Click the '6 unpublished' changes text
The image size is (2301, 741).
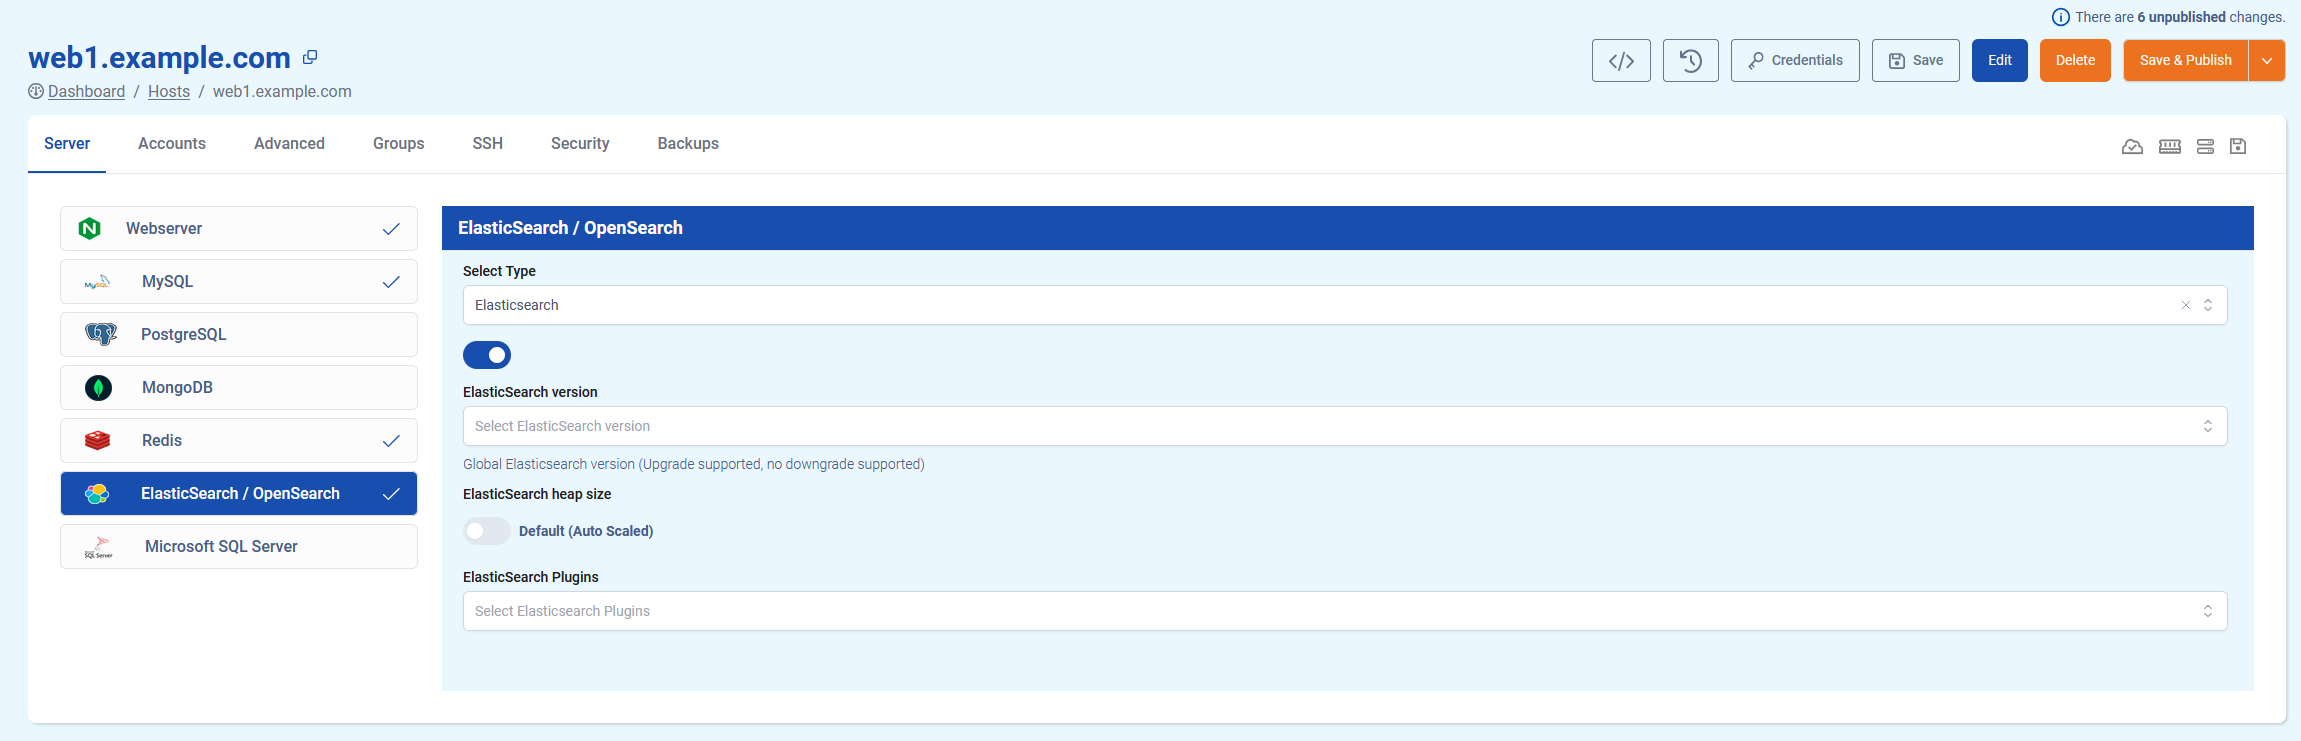coord(2182,17)
